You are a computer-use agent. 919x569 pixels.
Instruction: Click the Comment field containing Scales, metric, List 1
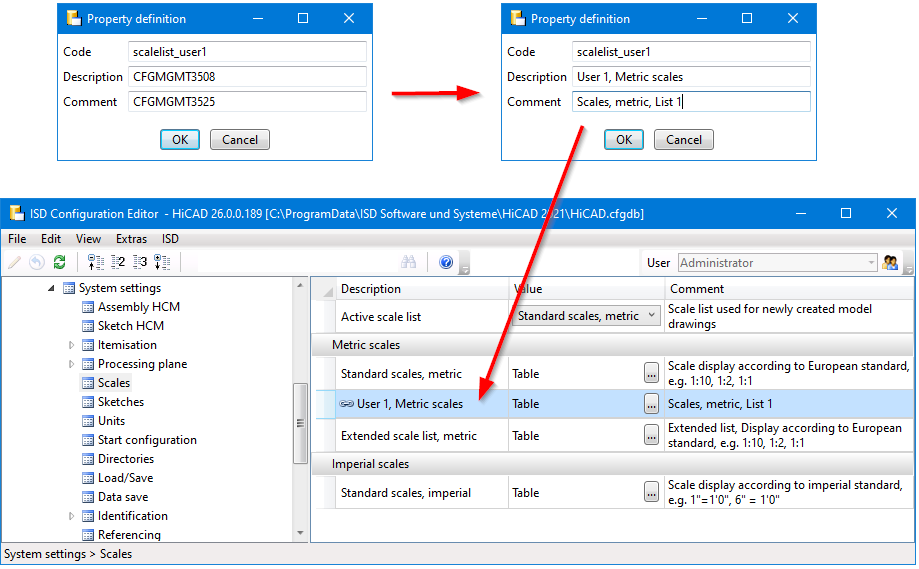[691, 102]
